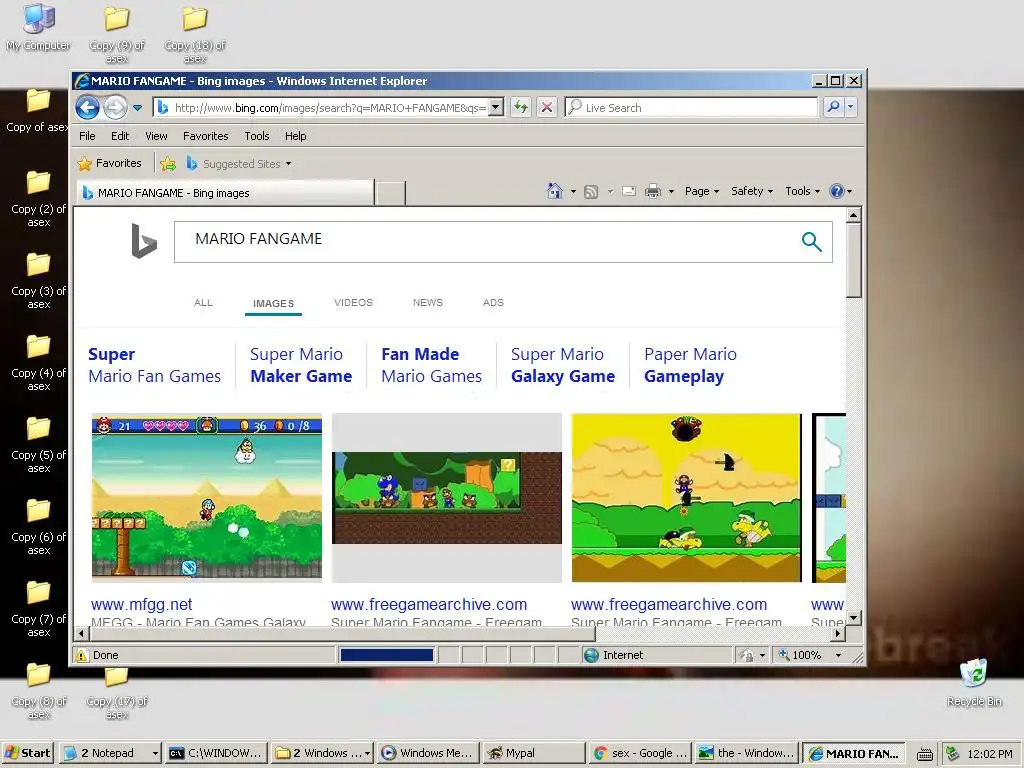Open the recent pages dropdown arrow
The image size is (1024, 768).
click(137, 108)
